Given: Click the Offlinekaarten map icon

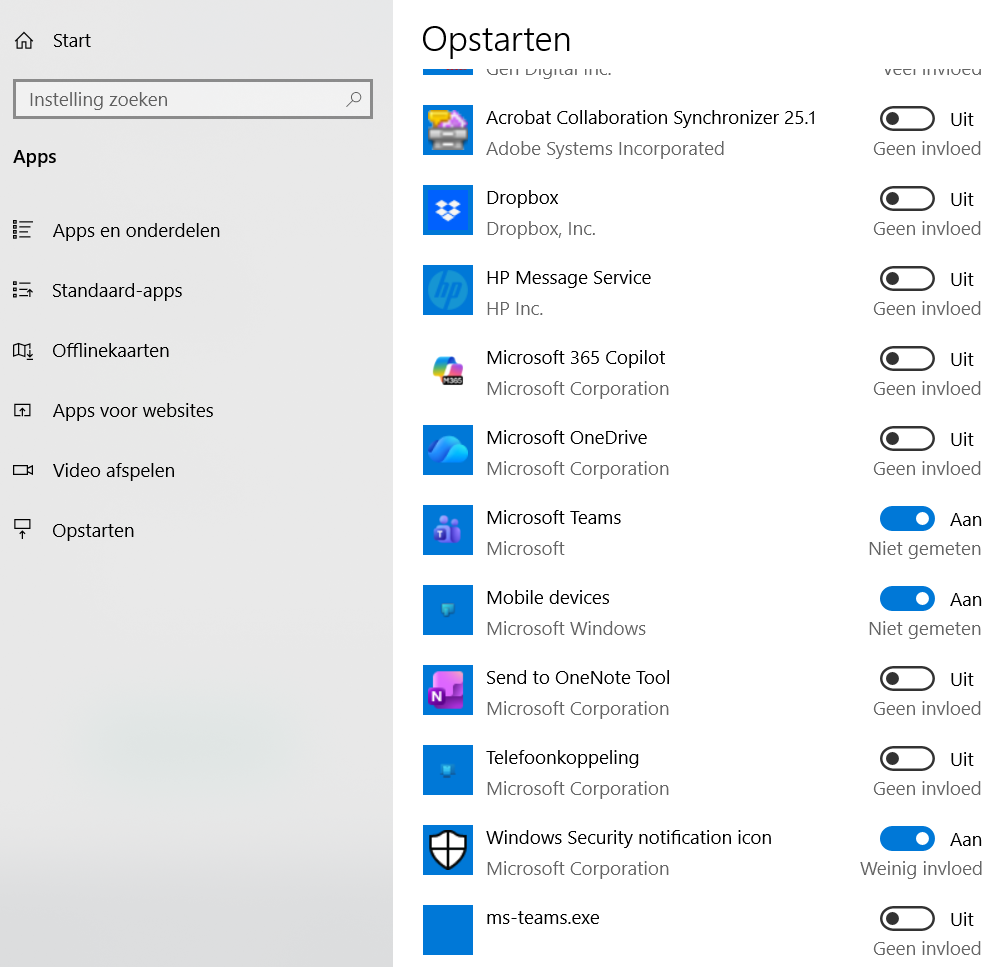Looking at the screenshot, I should coord(22,350).
